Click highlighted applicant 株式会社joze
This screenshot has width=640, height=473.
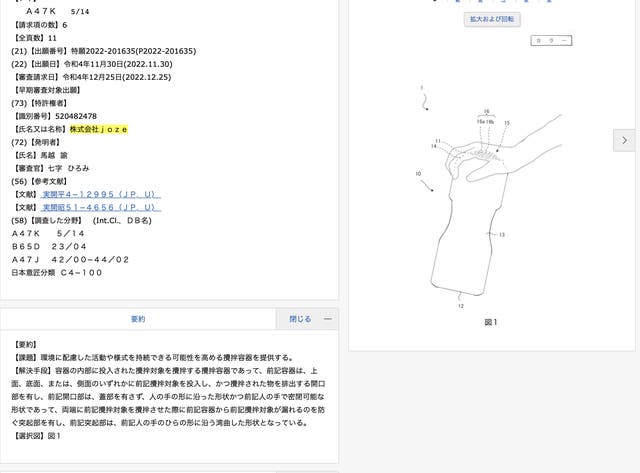(x=98, y=129)
